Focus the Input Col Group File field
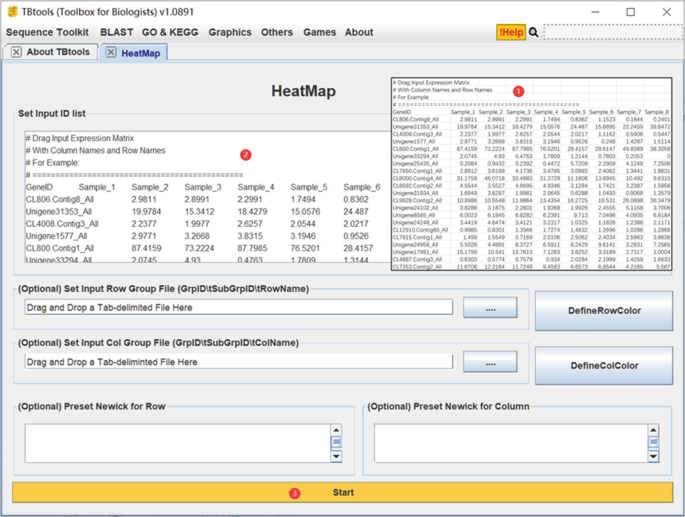The height and width of the screenshot is (517, 685). pyautogui.click(x=238, y=362)
